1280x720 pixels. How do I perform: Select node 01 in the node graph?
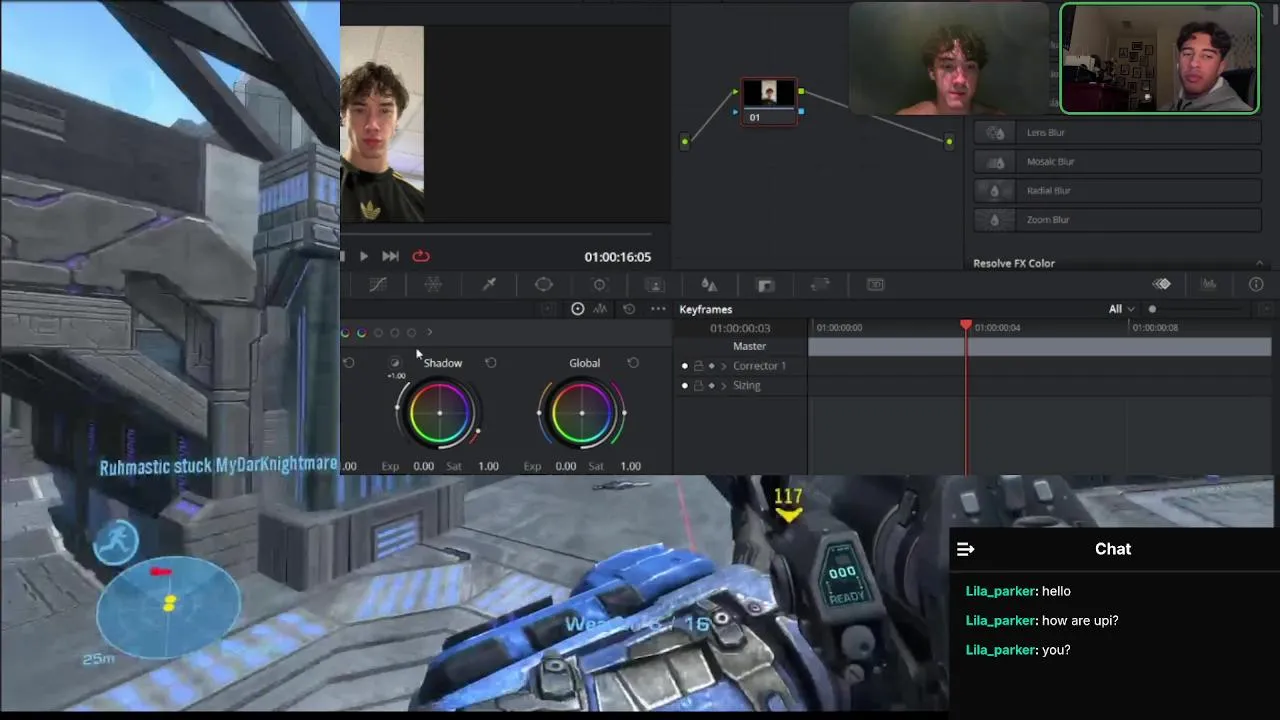click(769, 101)
